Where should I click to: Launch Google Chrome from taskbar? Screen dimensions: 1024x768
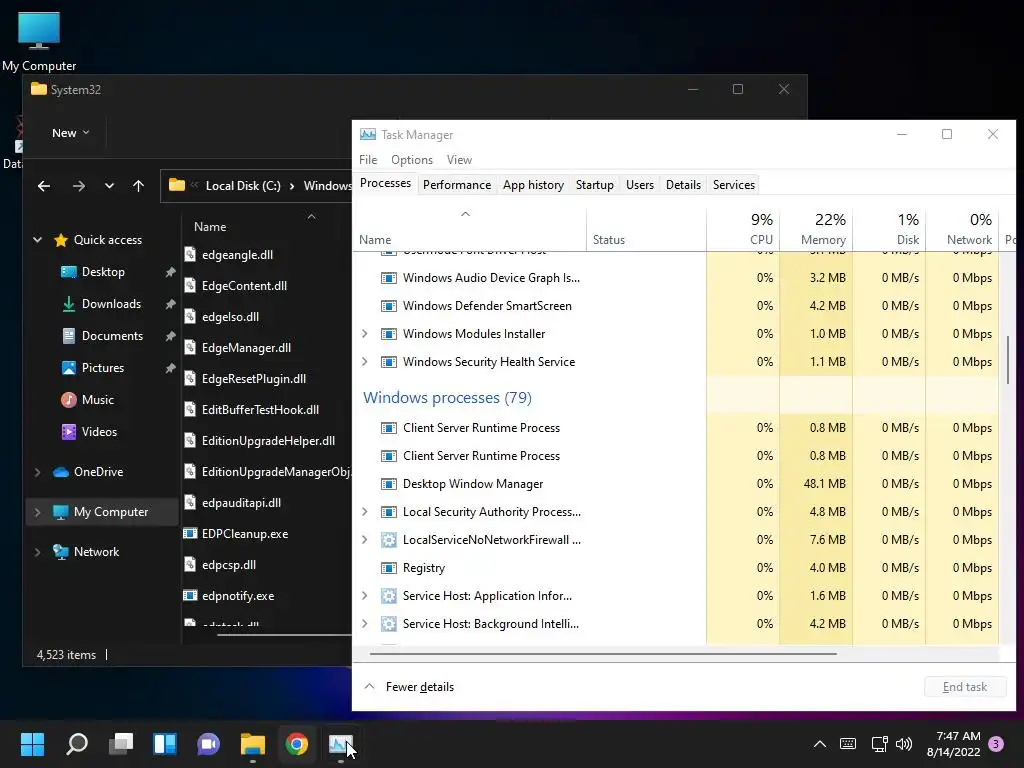pos(296,744)
